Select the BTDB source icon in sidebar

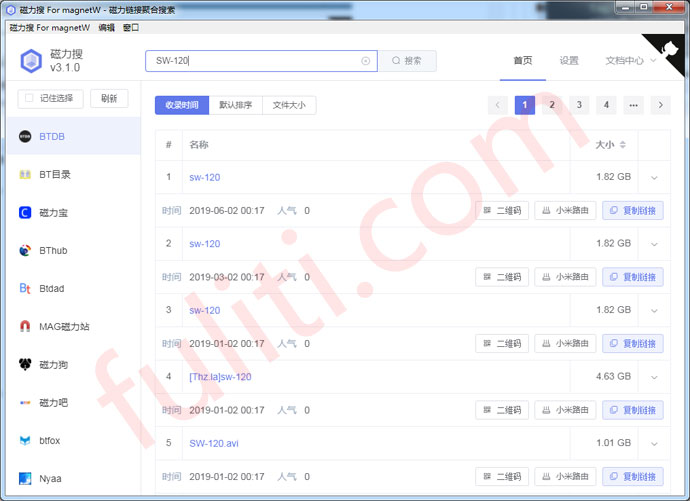(x=25, y=136)
